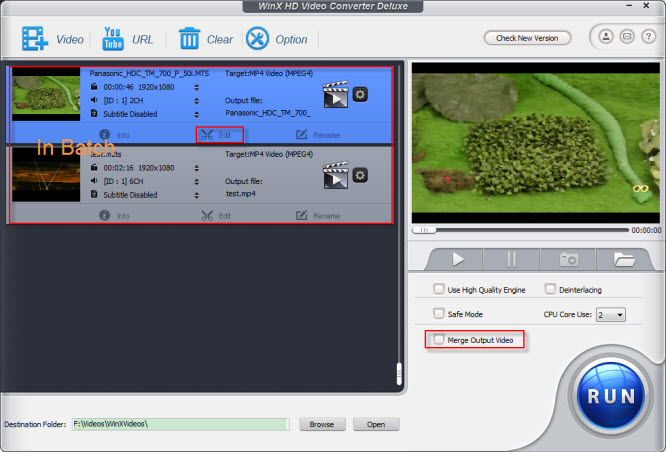The width and height of the screenshot is (666, 452).
Task: Check Merge Output Video
Action: (x=439, y=339)
